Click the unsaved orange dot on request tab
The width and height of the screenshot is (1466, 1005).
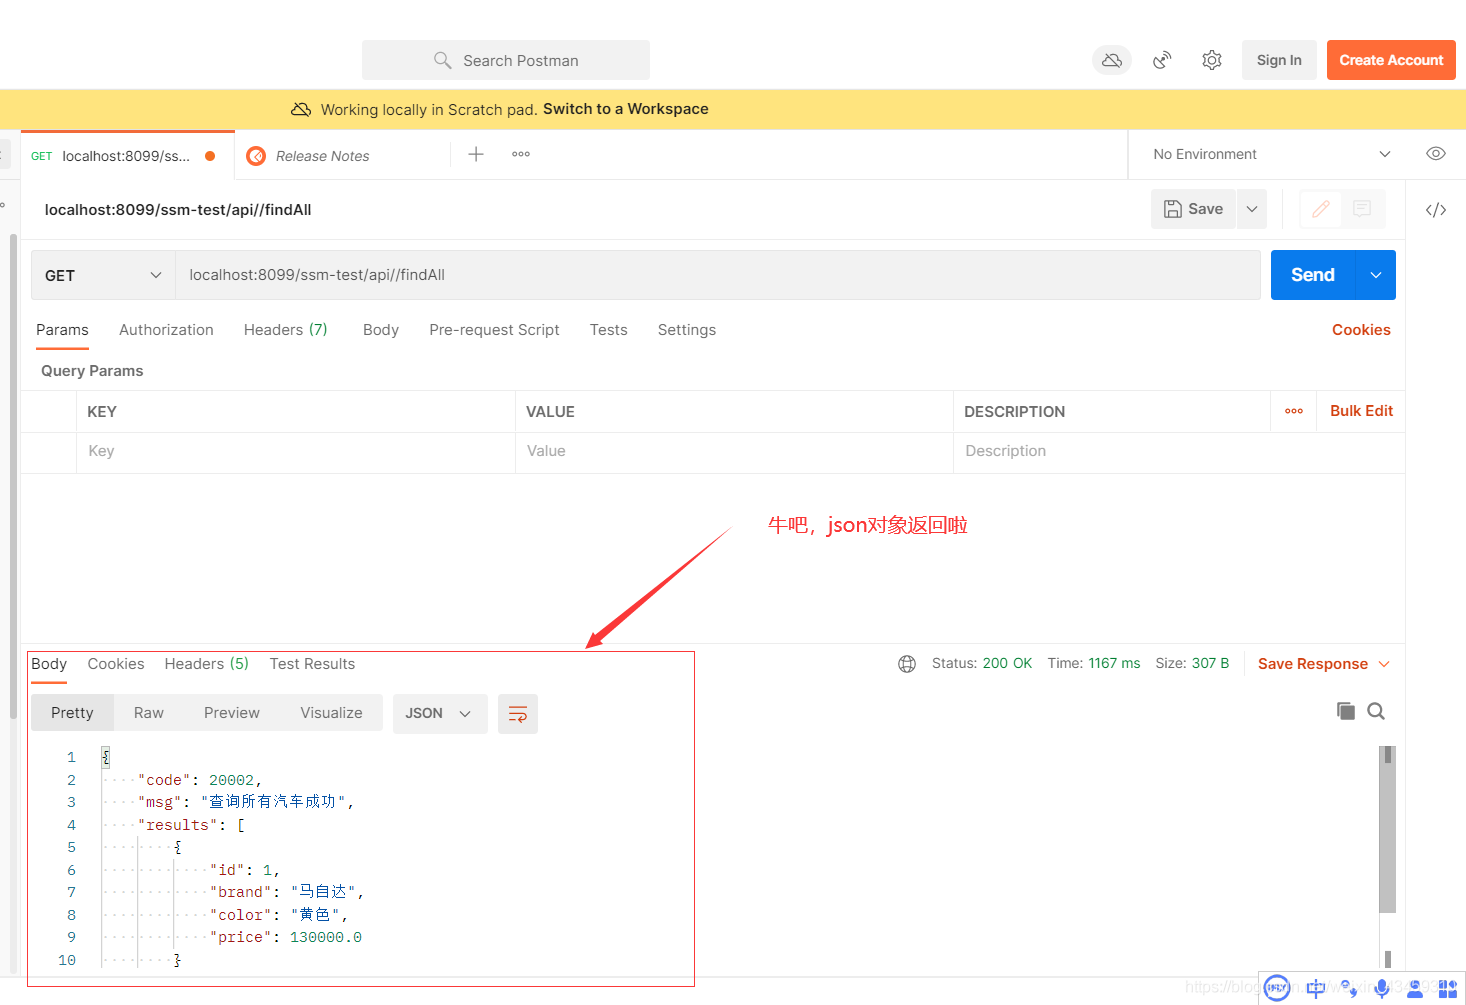point(210,156)
